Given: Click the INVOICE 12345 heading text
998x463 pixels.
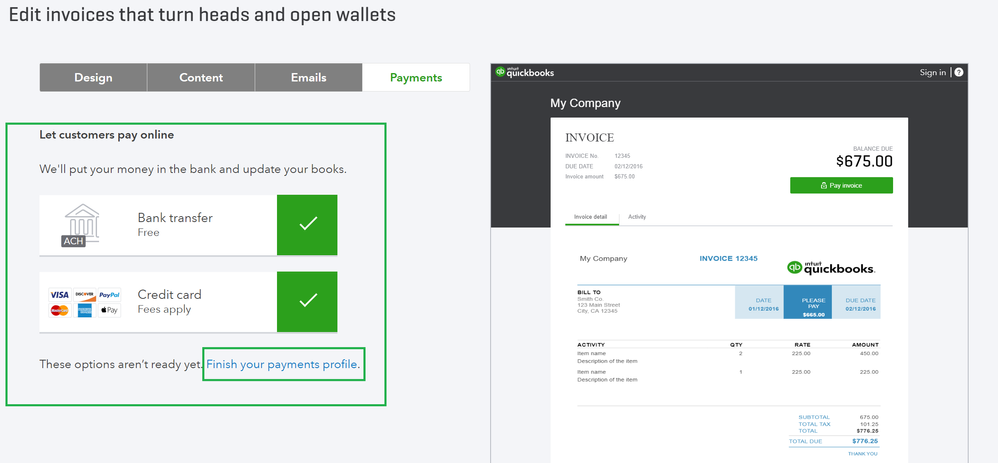Looking at the screenshot, I should coord(729,259).
